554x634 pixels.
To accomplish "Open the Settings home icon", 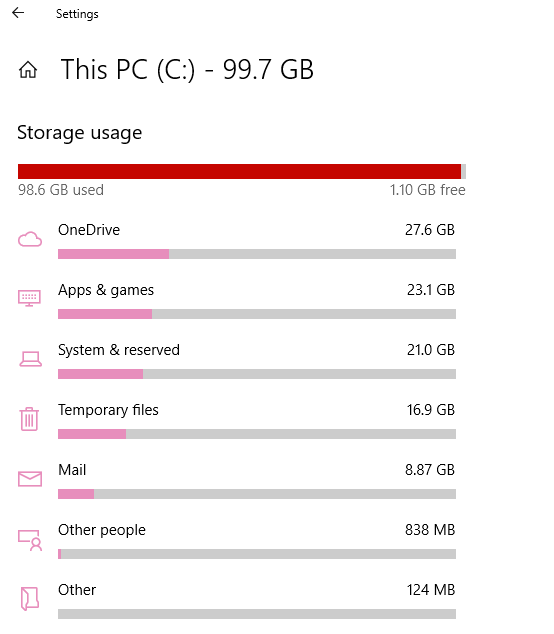I will point(28,70).
